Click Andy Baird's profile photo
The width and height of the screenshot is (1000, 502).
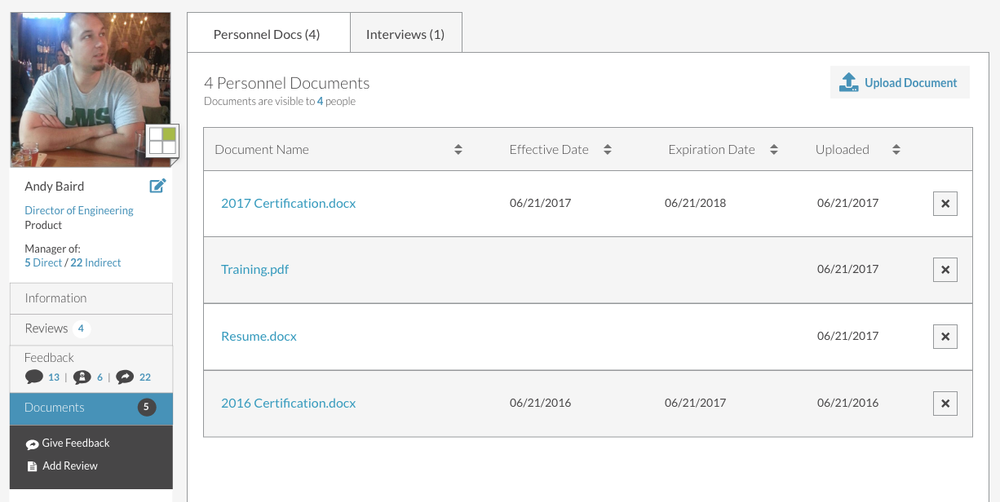coord(91,89)
